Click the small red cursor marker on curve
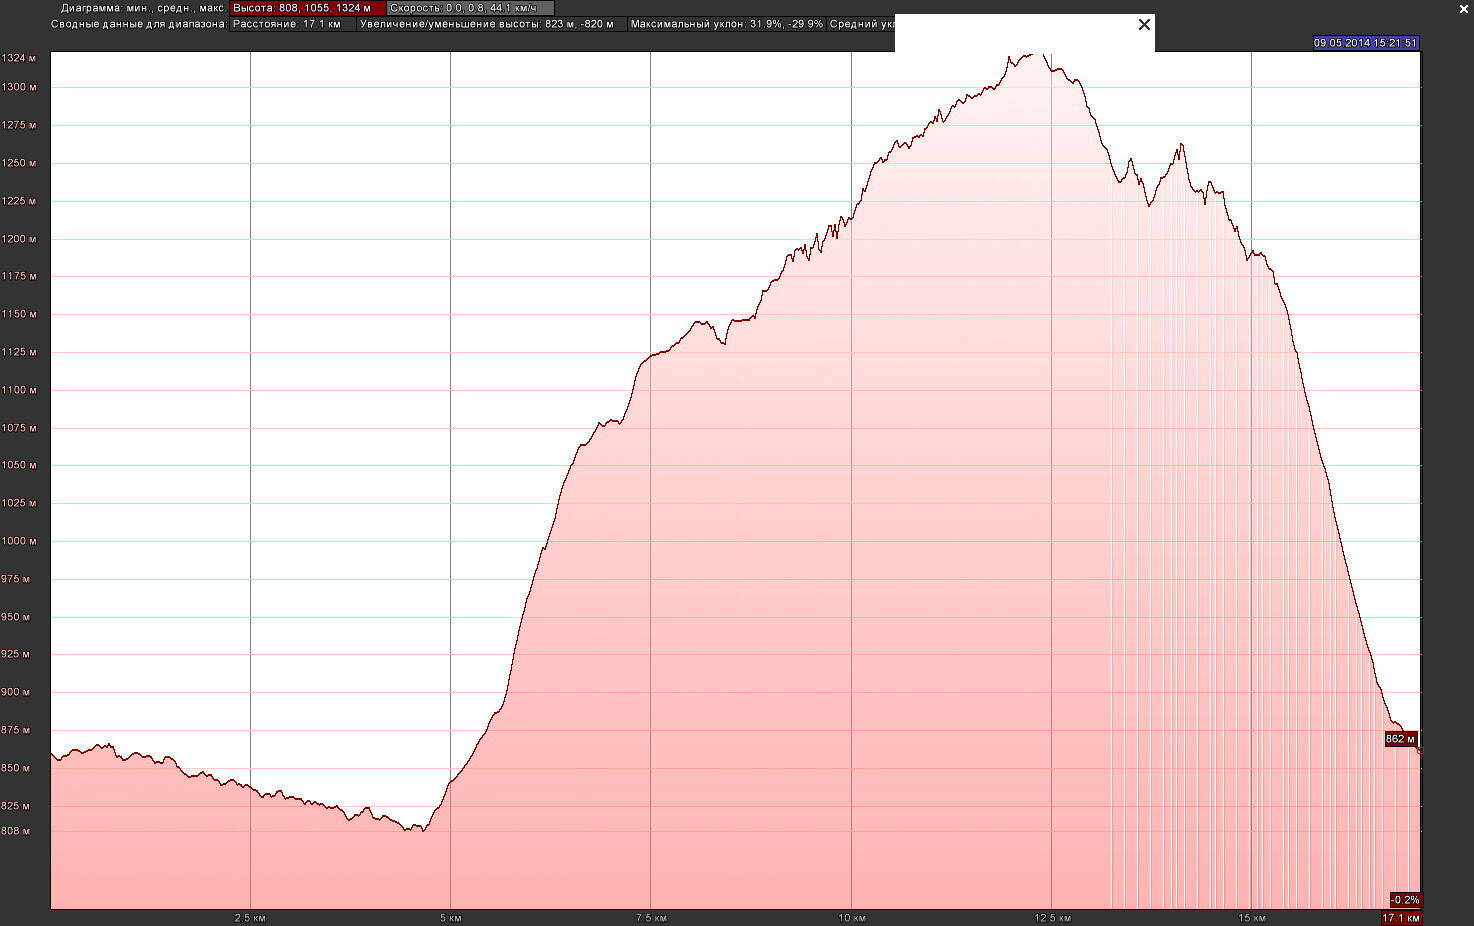This screenshot has height=926, width=1474. pos(1419,751)
